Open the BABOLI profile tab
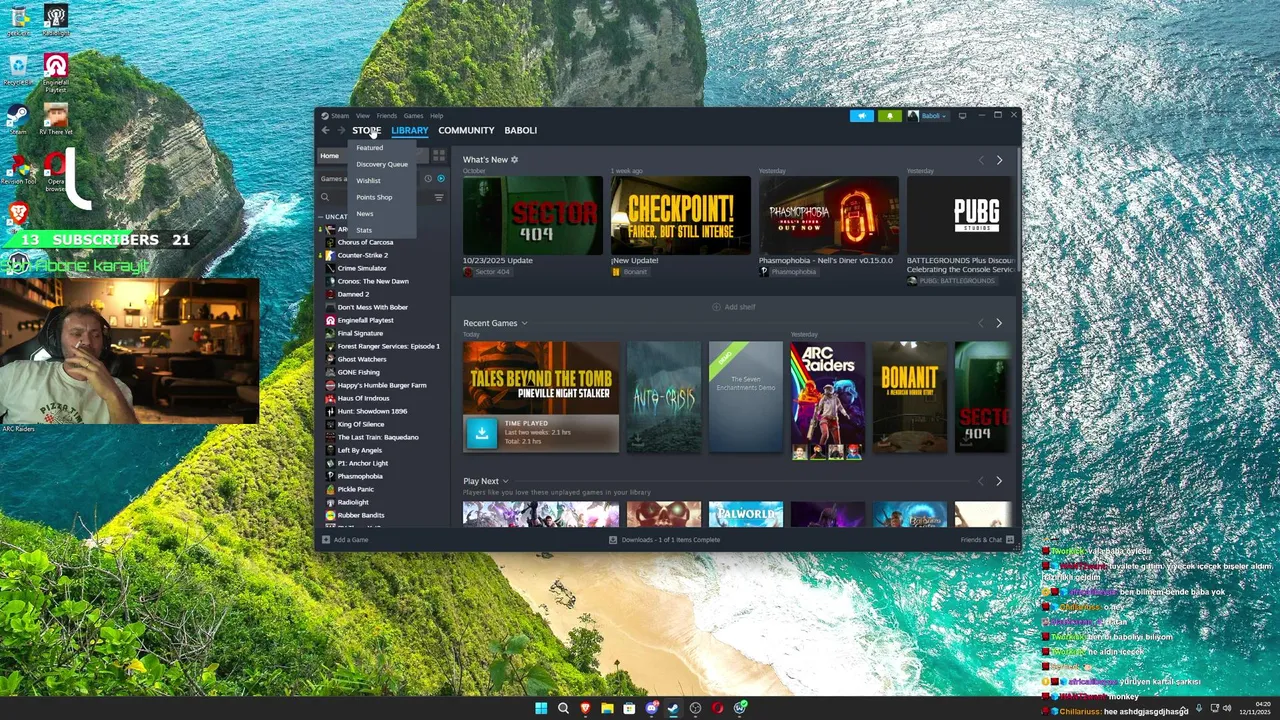Viewport: 1280px width, 720px height. (521, 130)
